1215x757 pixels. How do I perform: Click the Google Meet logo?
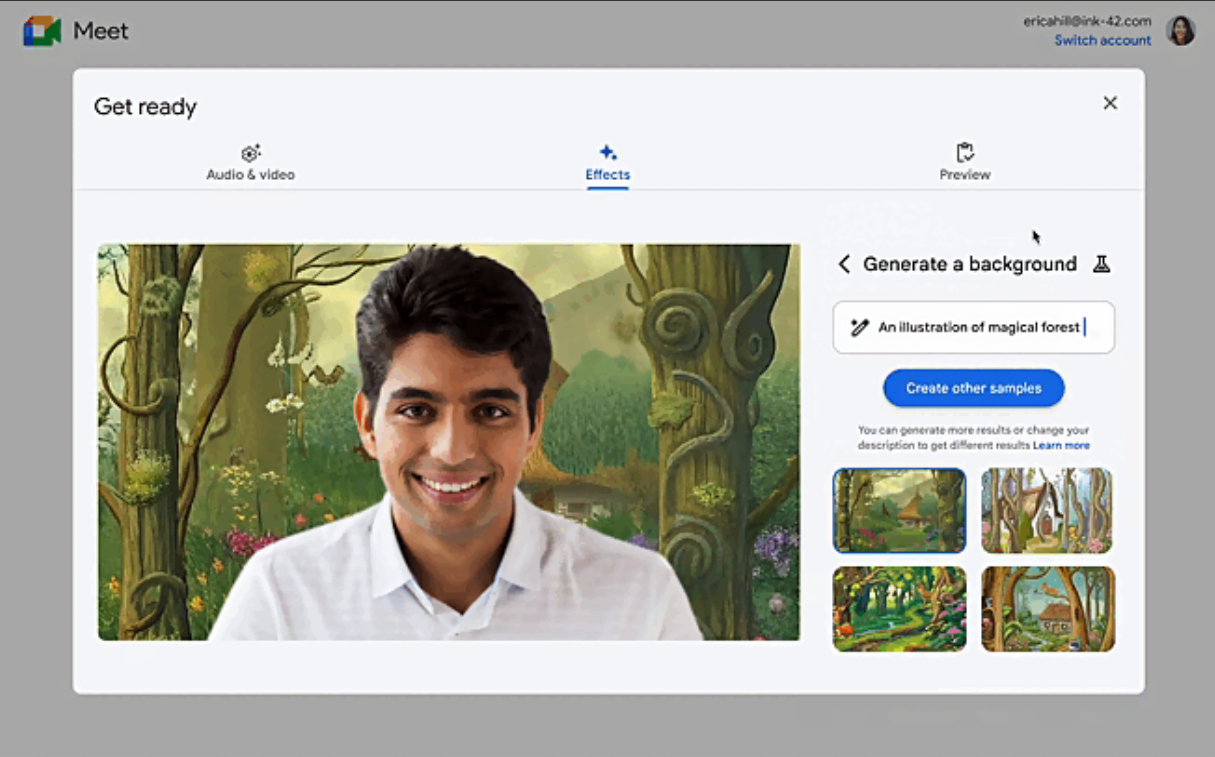click(x=40, y=30)
